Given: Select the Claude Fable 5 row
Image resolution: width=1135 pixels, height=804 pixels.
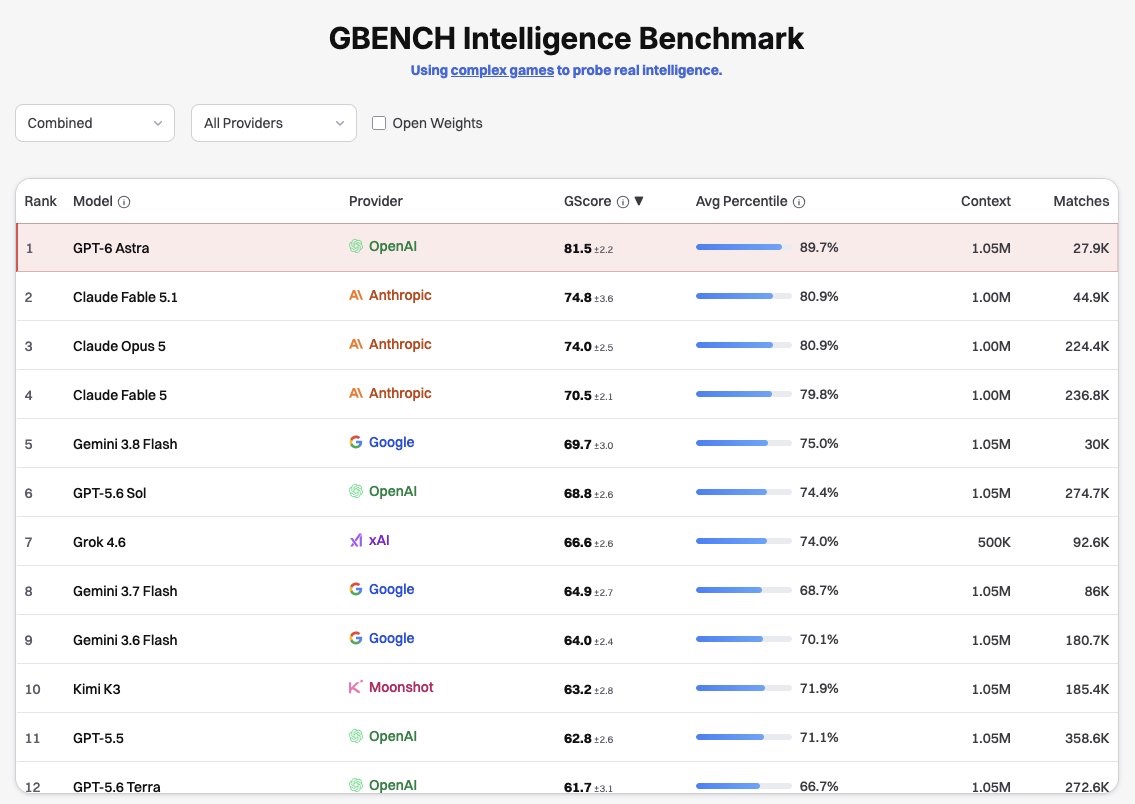Looking at the screenshot, I should (567, 394).
